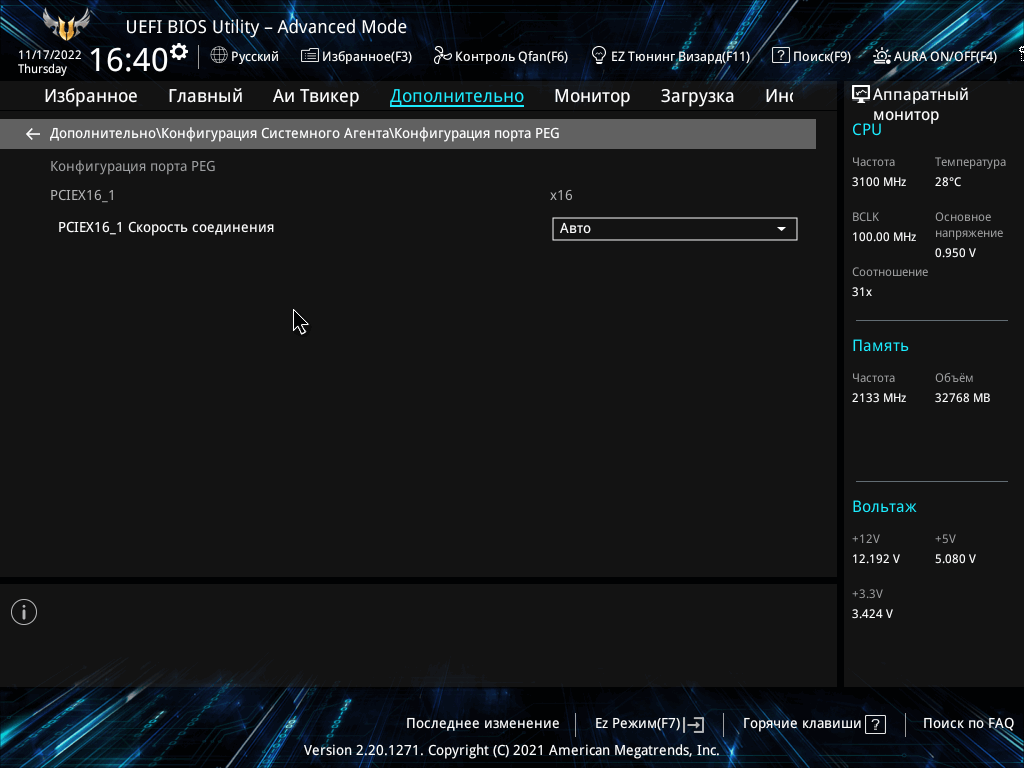Click the Поиск по FAQ link

pos(968,724)
